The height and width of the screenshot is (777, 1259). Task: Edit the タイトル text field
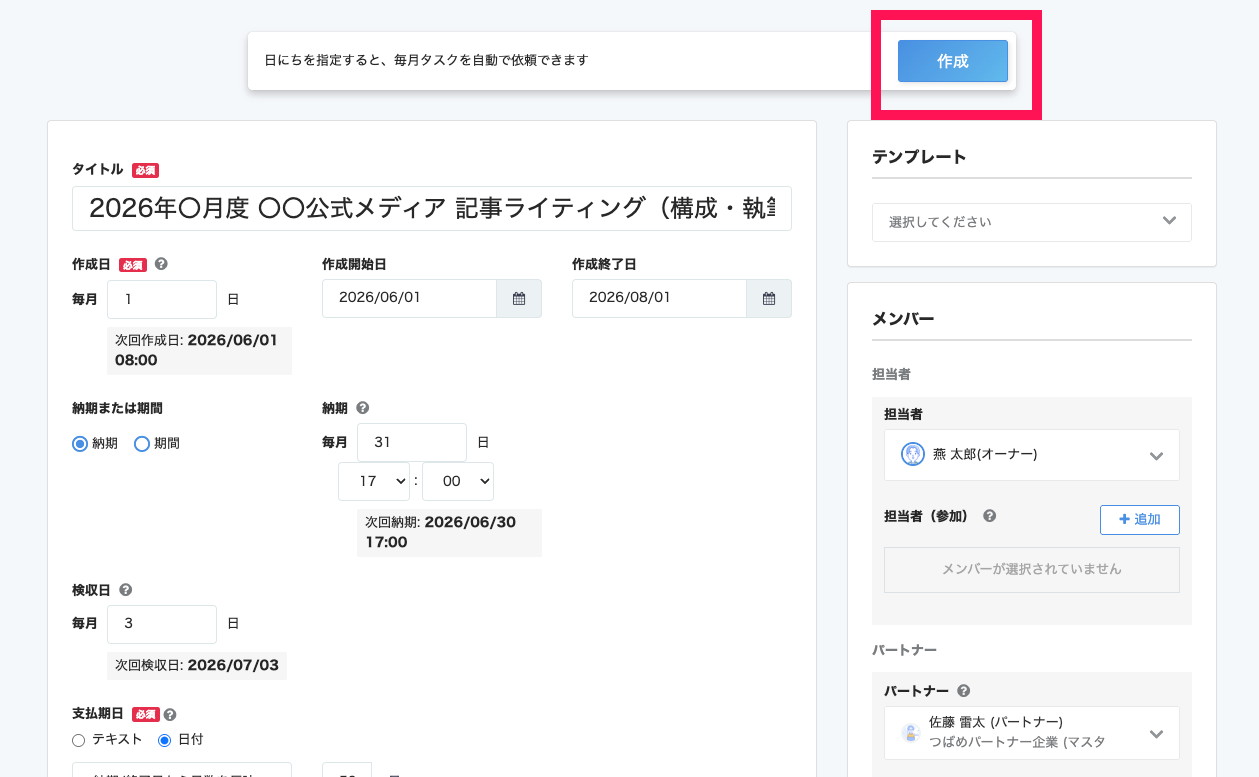click(432, 208)
